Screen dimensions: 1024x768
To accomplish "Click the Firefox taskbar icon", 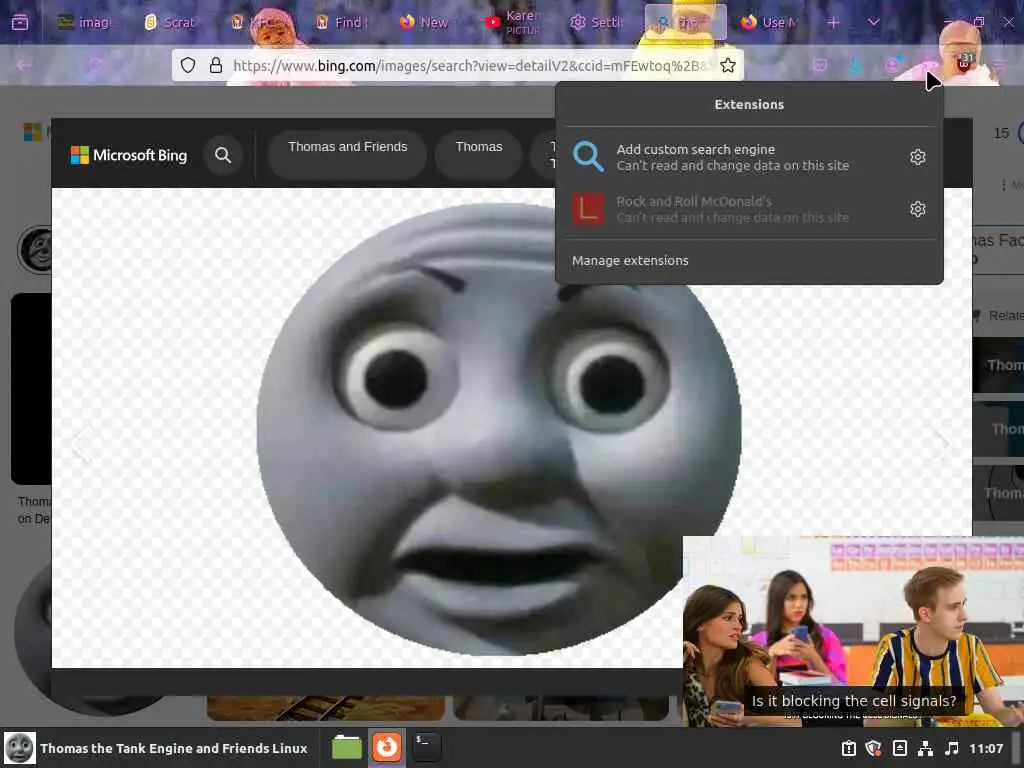I will [387, 748].
